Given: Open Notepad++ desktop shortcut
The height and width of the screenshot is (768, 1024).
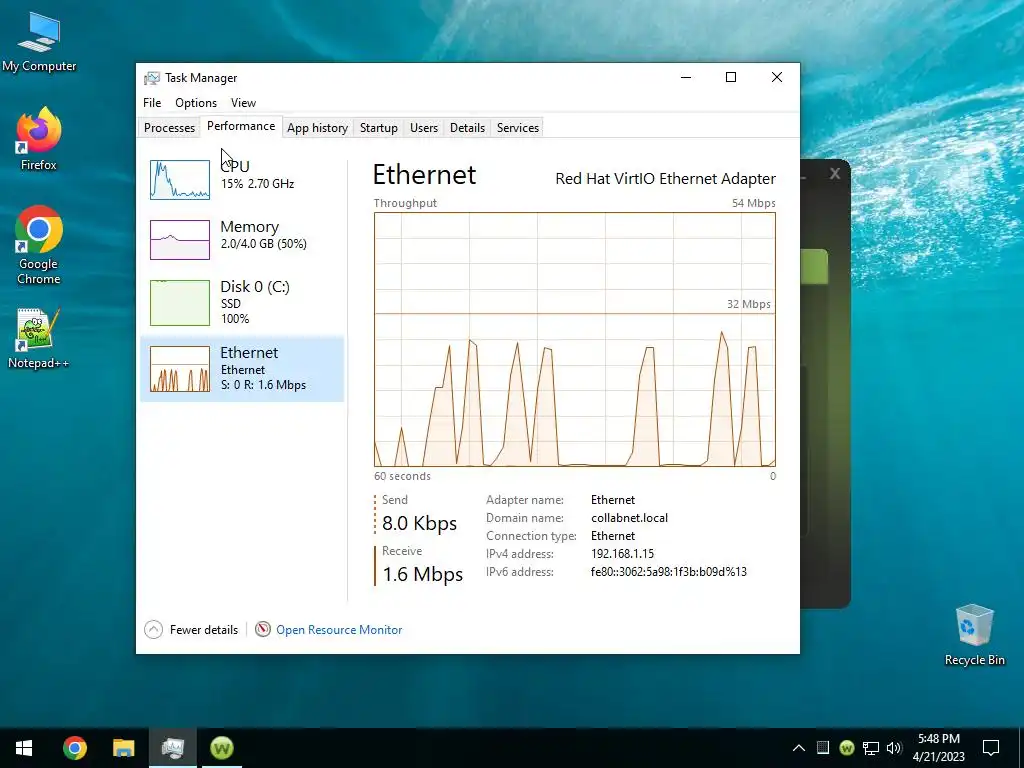Looking at the screenshot, I should (x=39, y=338).
